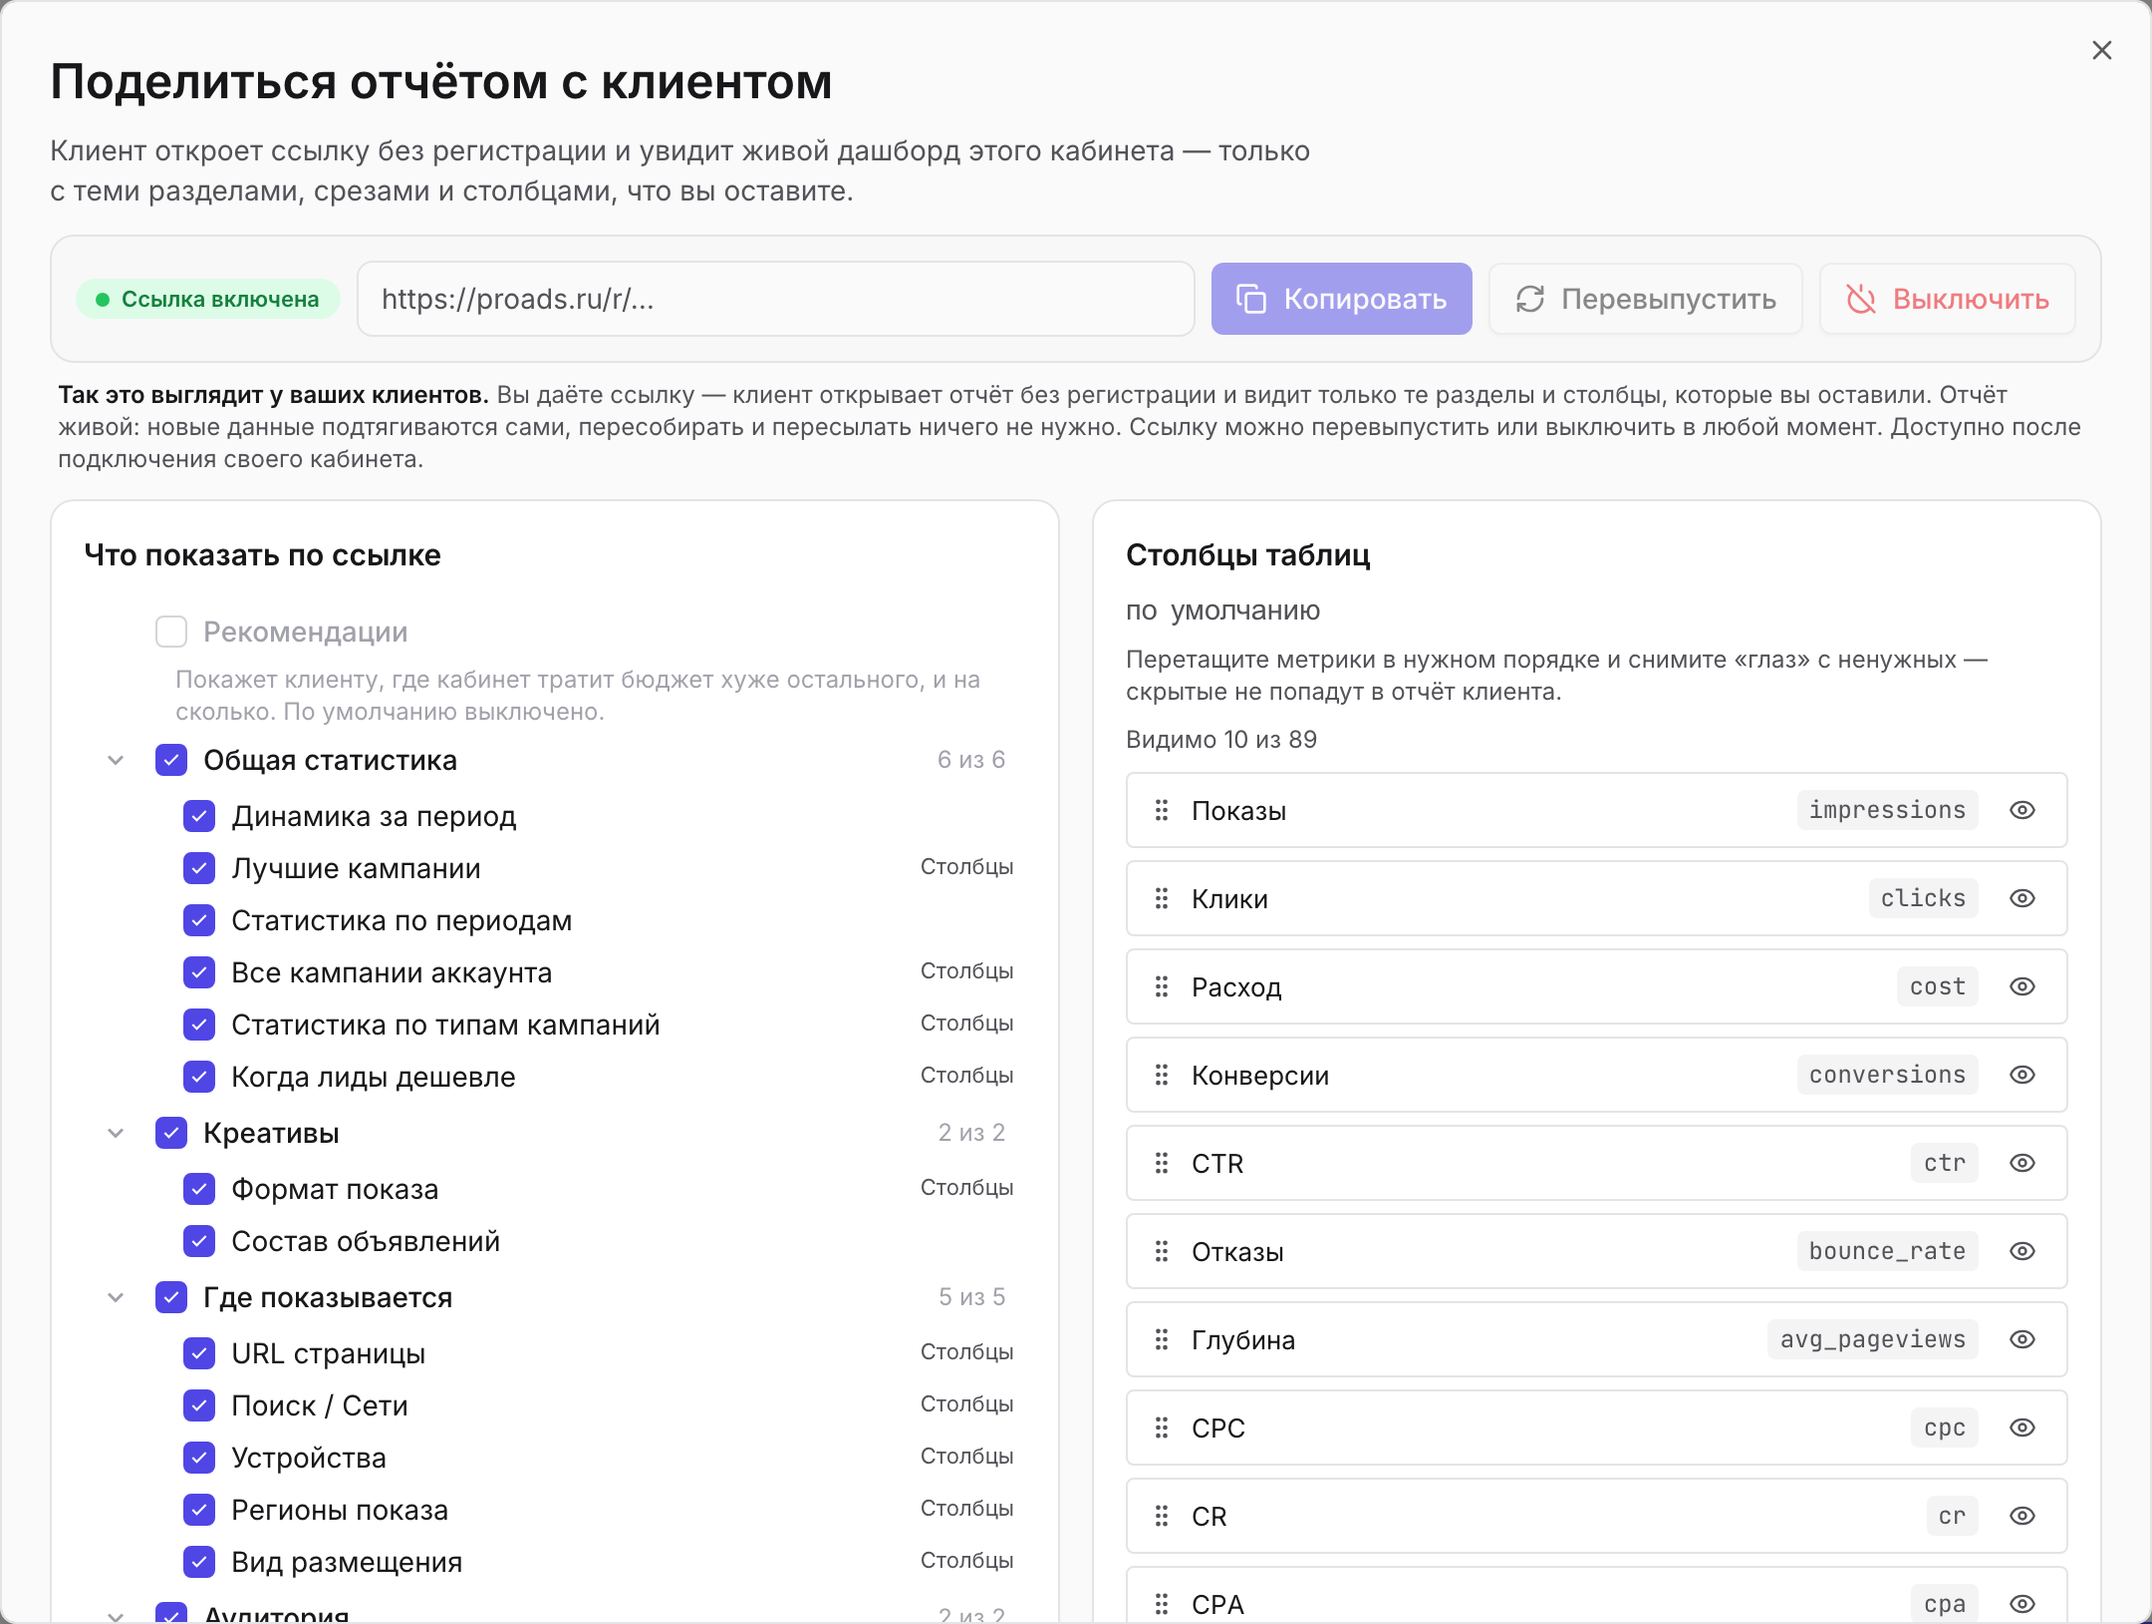The height and width of the screenshot is (1624, 2152).
Task: Collapse the Общая статистика group
Action: 116,760
